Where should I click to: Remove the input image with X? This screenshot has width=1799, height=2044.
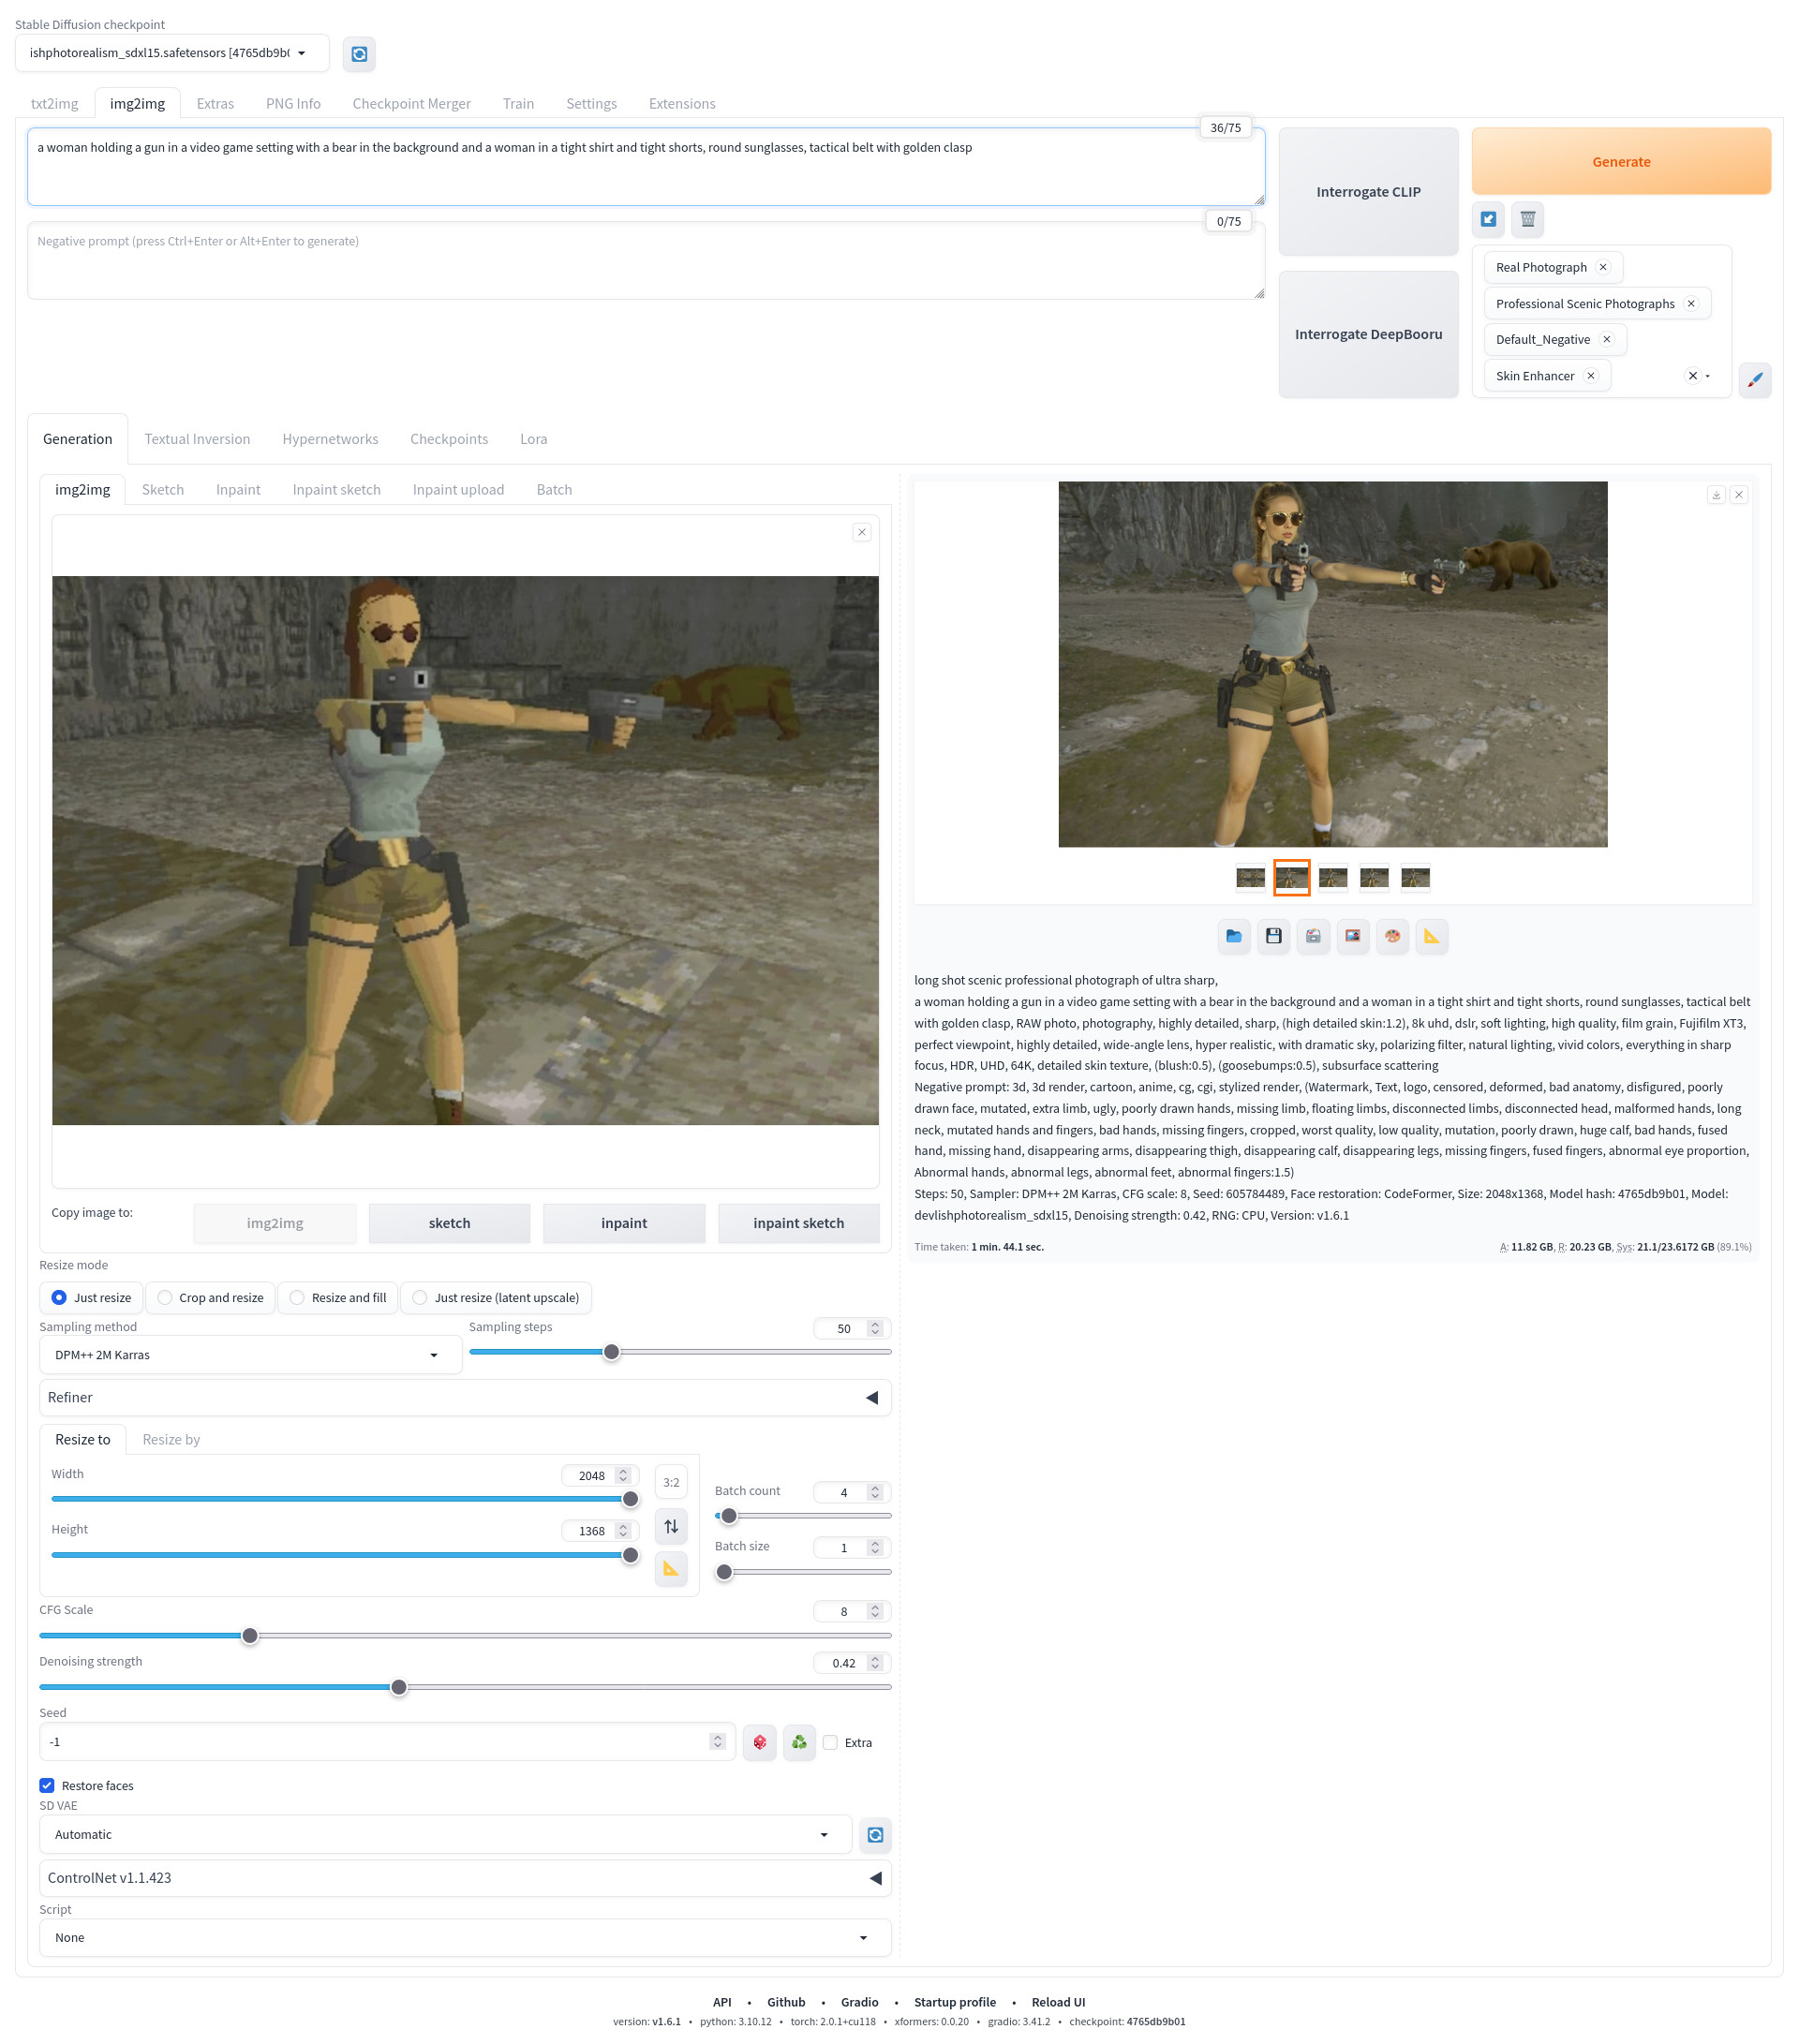tap(861, 532)
